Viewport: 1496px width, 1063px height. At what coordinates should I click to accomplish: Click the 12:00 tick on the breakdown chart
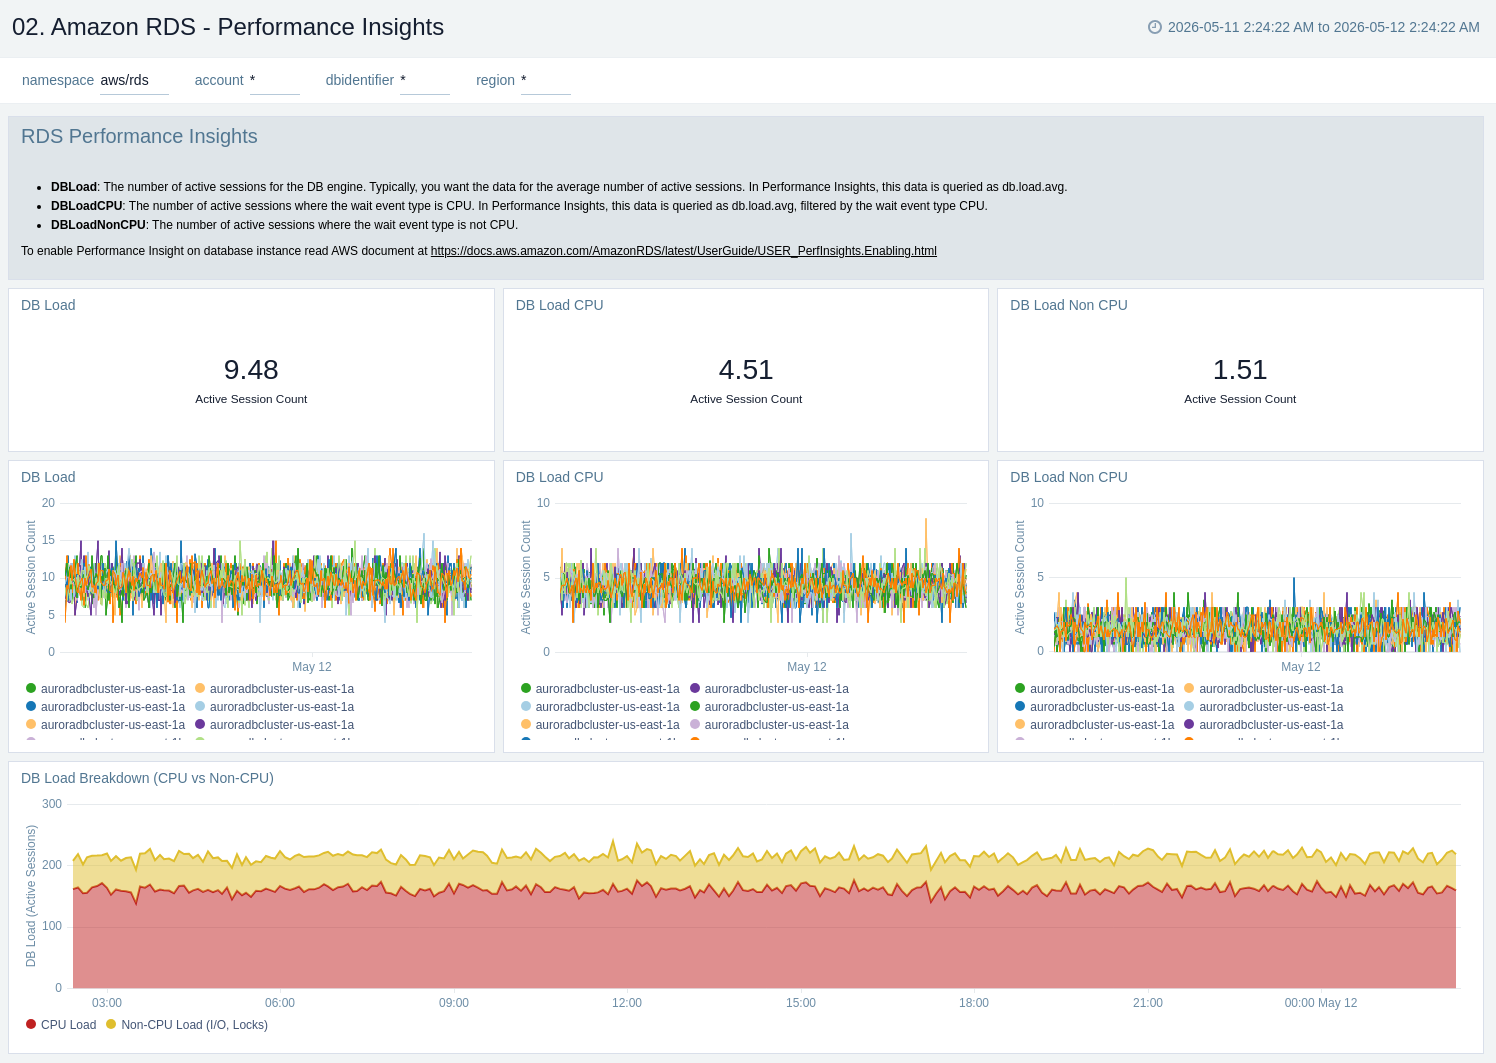tap(627, 1003)
